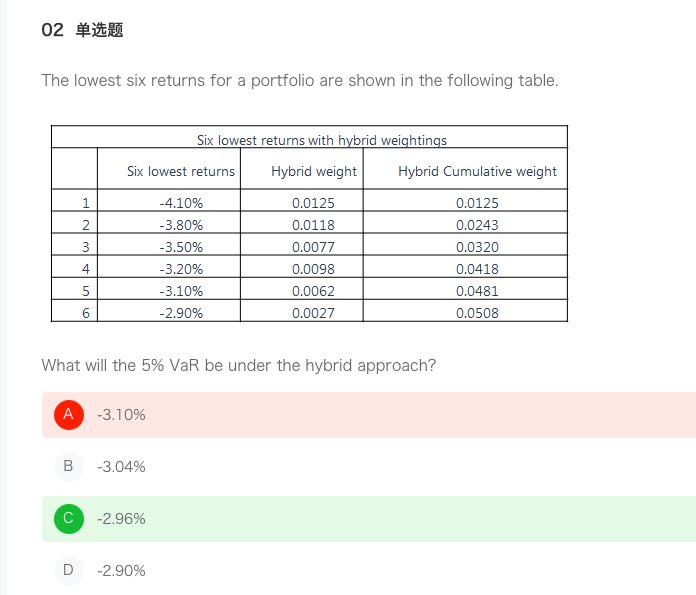
Task: Select answer option A circle
Action: click(x=68, y=414)
